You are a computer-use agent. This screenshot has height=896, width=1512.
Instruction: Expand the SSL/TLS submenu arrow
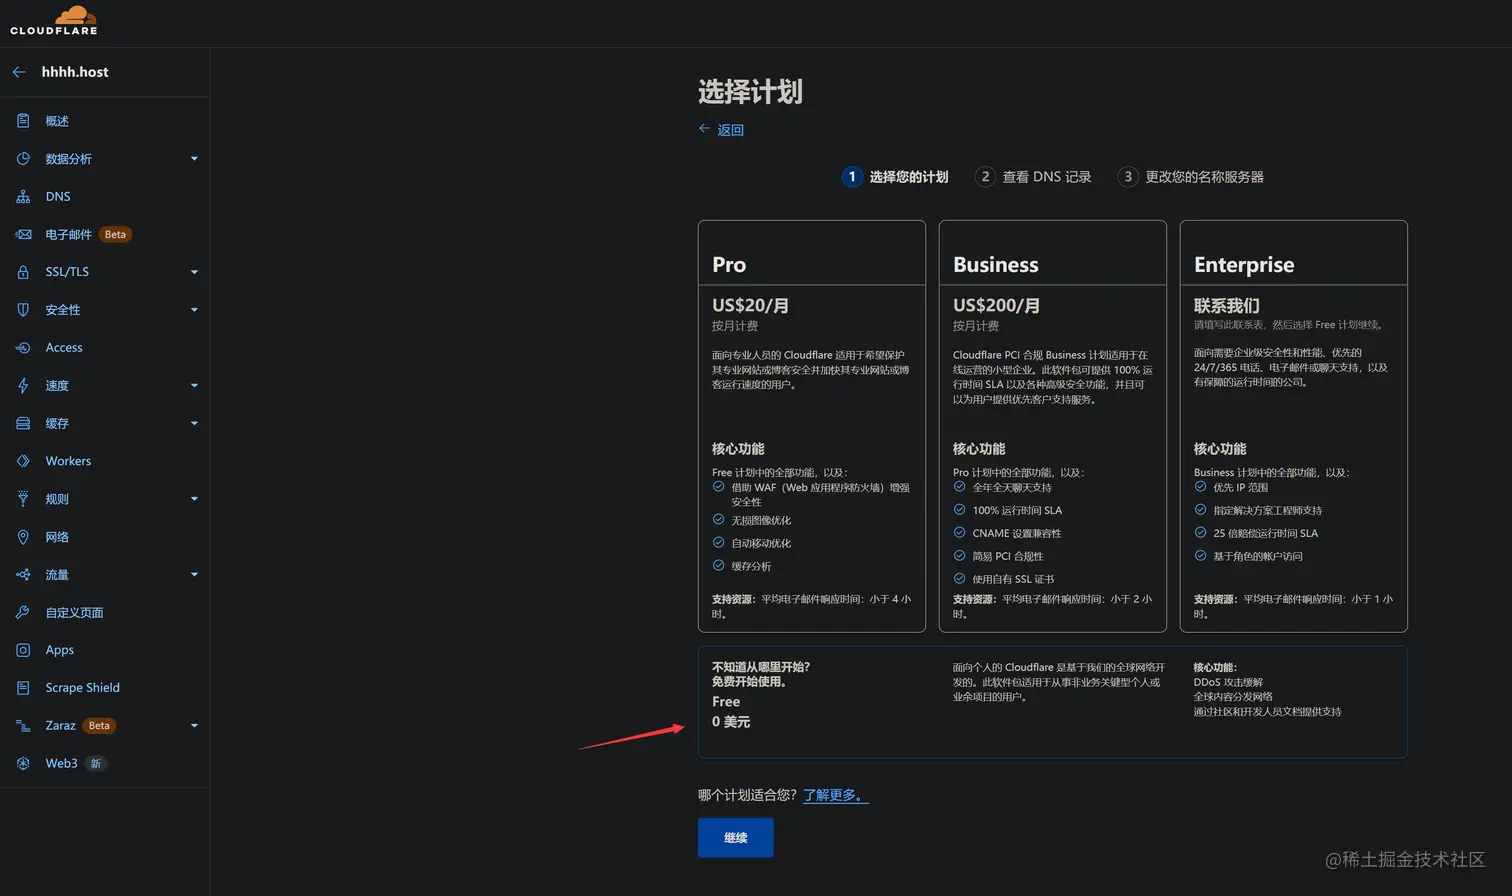(x=194, y=272)
